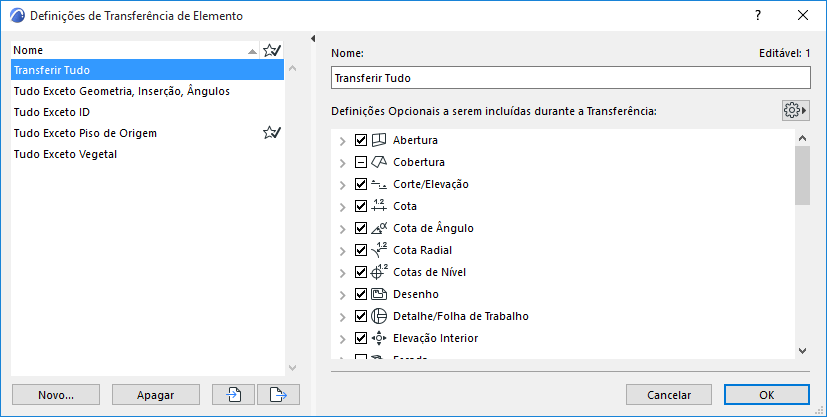Uncheck the Abertura checkbox
Image resolution: width=827 pixels, height=417 pixels.
(361, 140)
